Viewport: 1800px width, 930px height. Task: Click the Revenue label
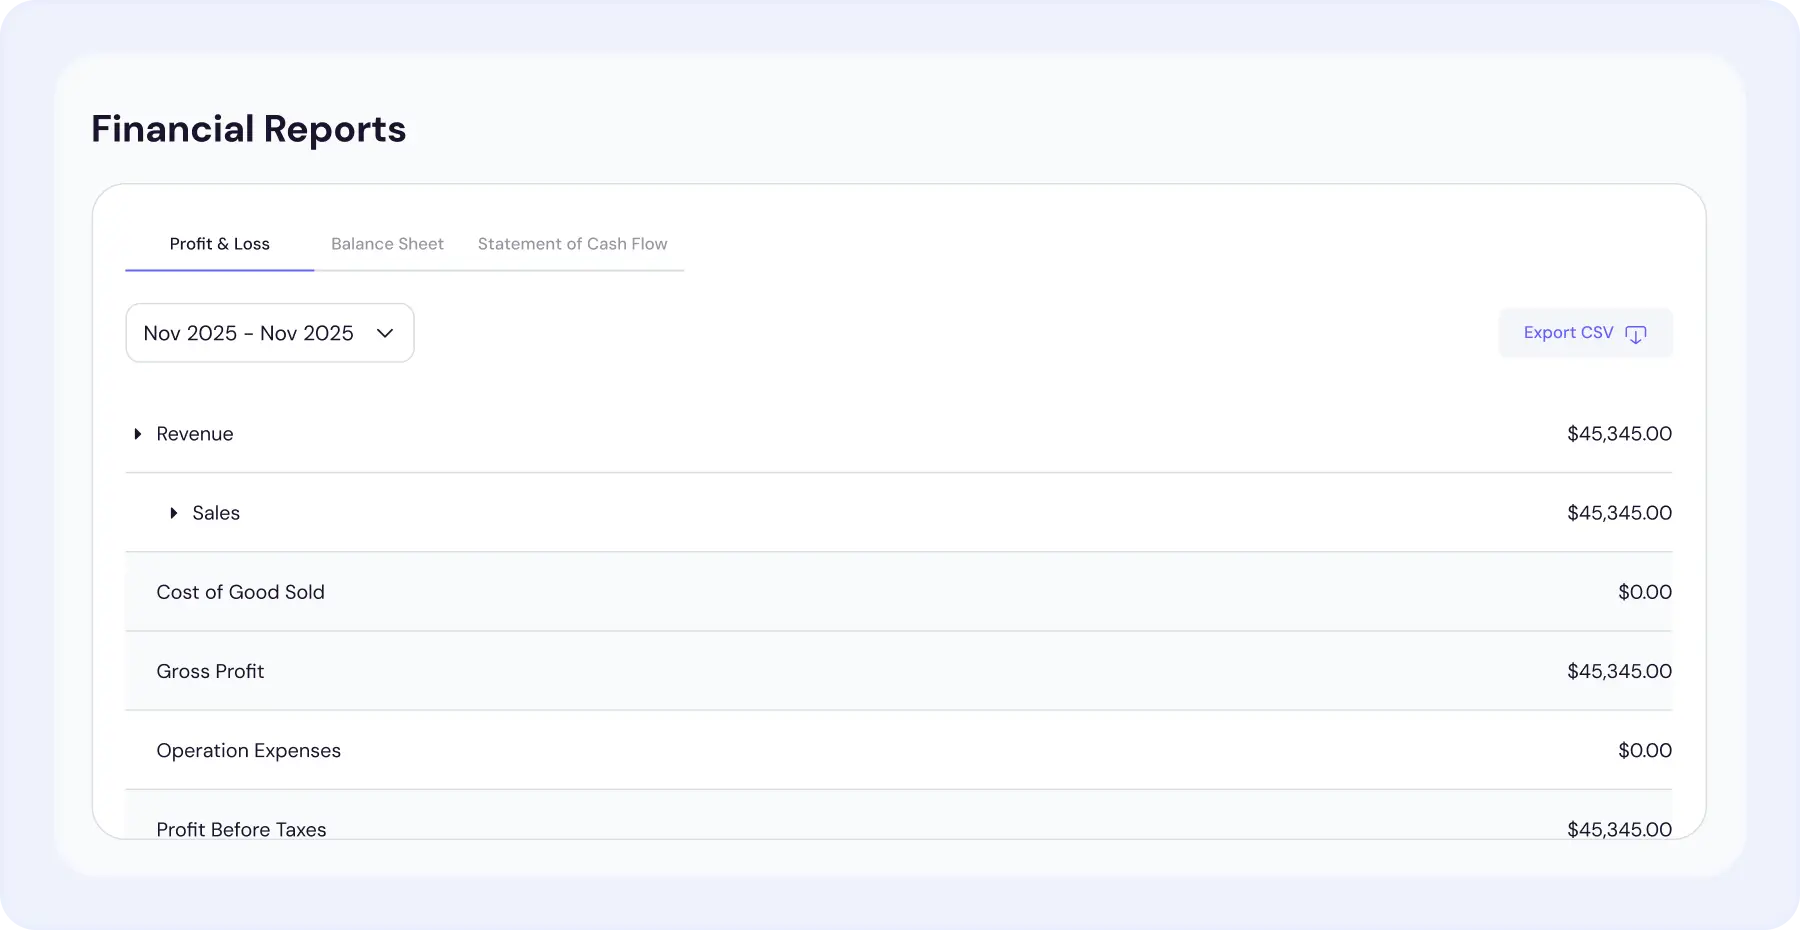pyautogui.click(x=194, y=434)
